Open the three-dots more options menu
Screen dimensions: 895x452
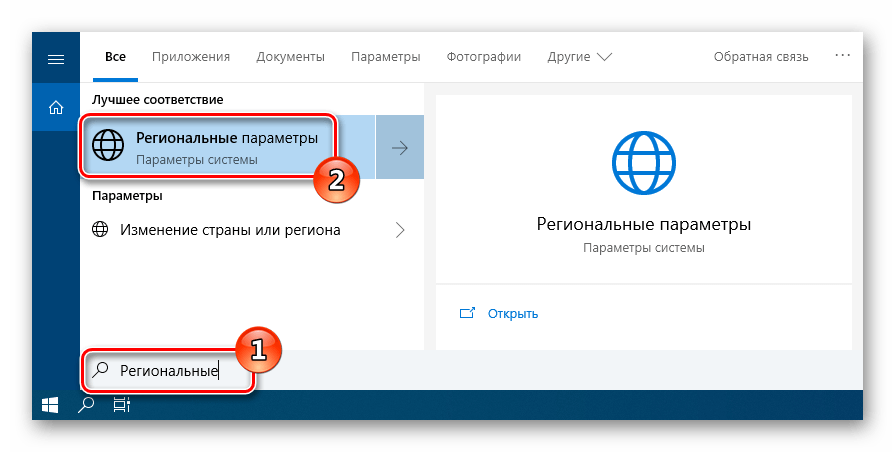point(842,56)
